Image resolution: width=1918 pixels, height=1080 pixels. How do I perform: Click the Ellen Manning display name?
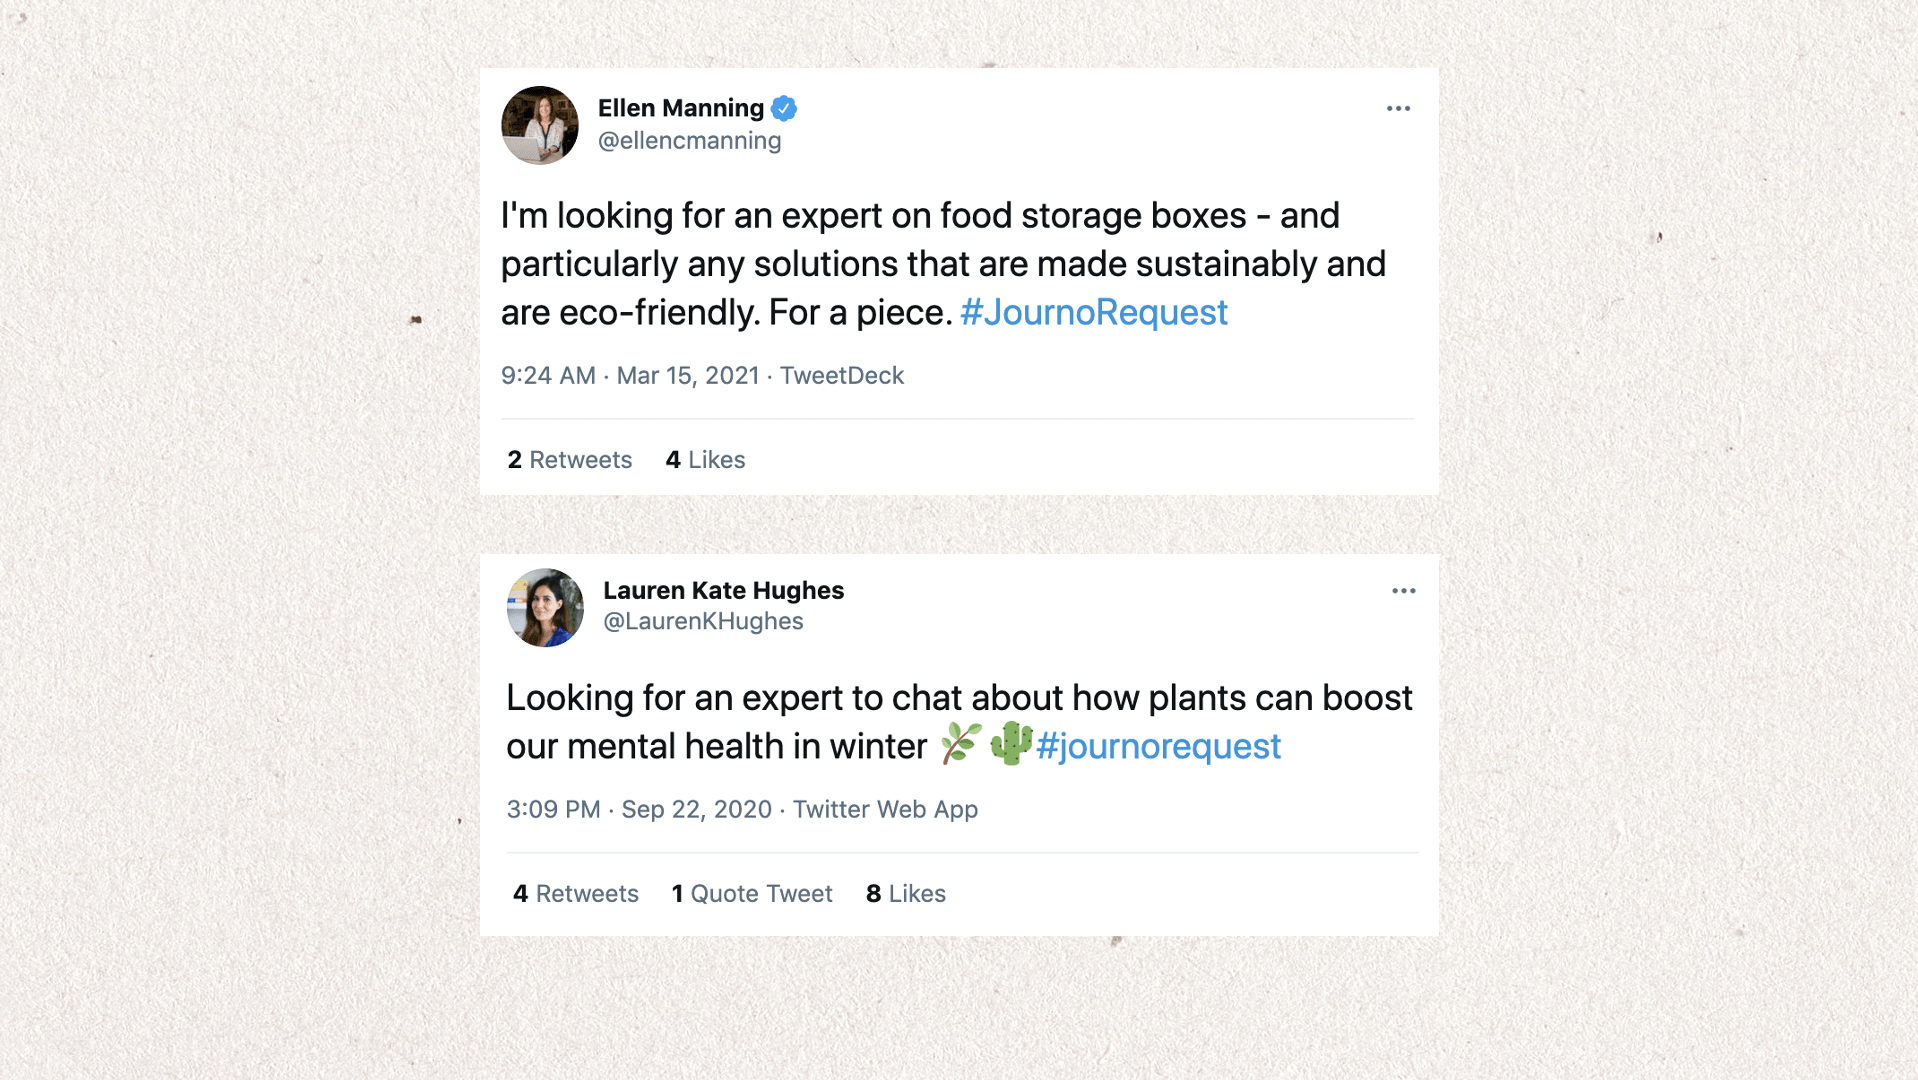[x=680, y=108]
